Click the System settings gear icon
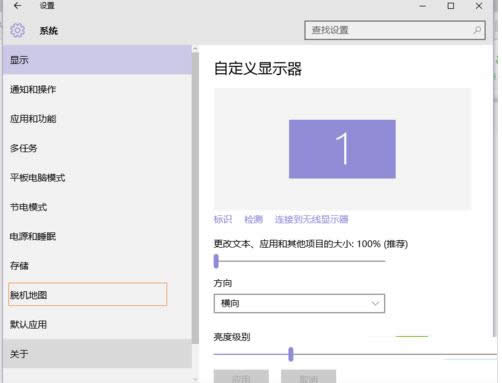 coord(17,30)
